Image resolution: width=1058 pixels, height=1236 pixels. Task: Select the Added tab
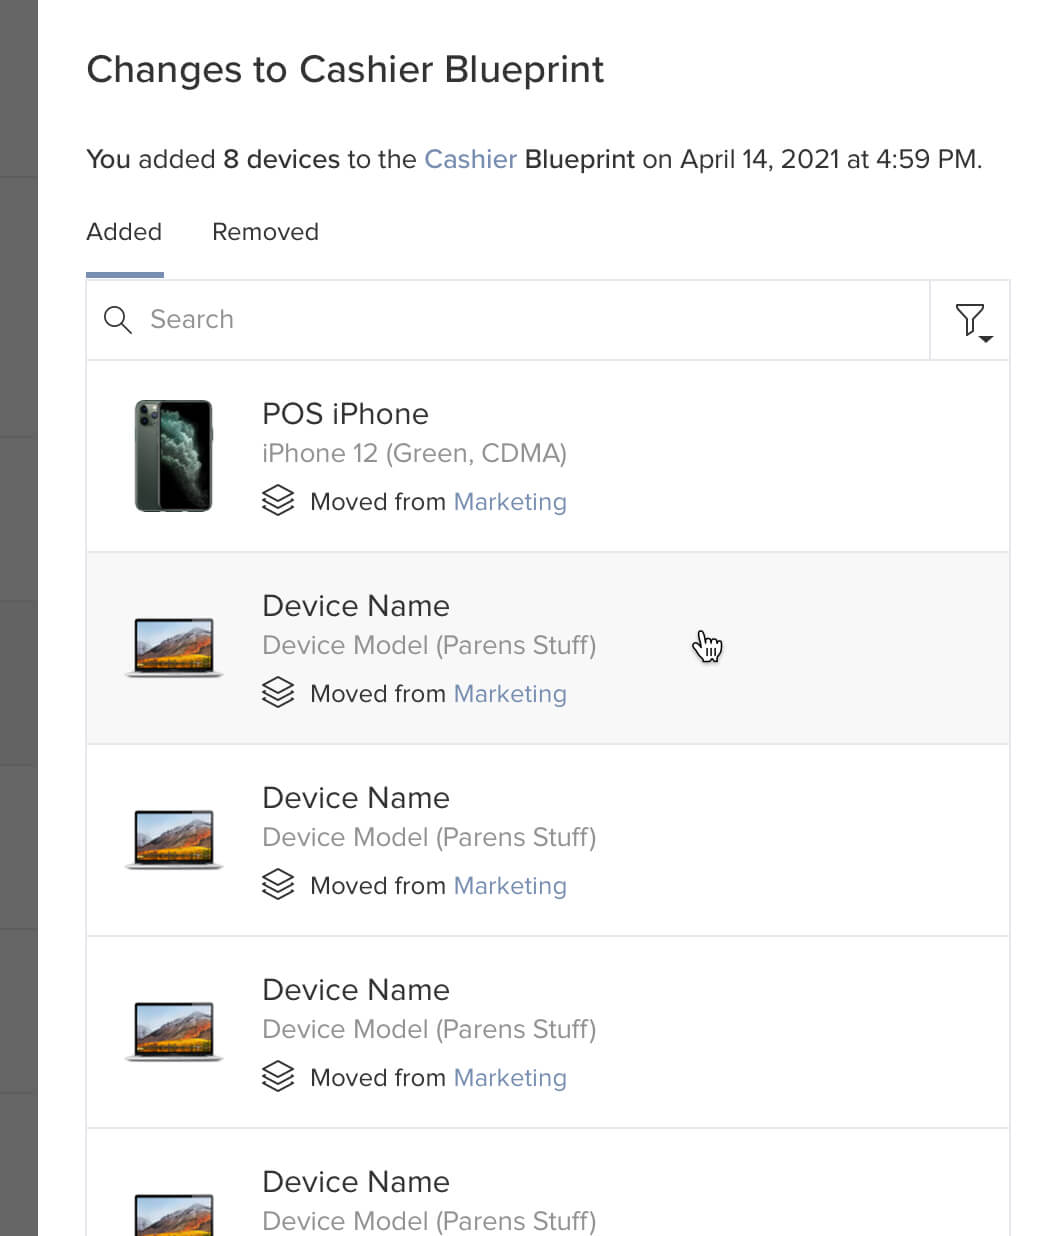point(124,232)
